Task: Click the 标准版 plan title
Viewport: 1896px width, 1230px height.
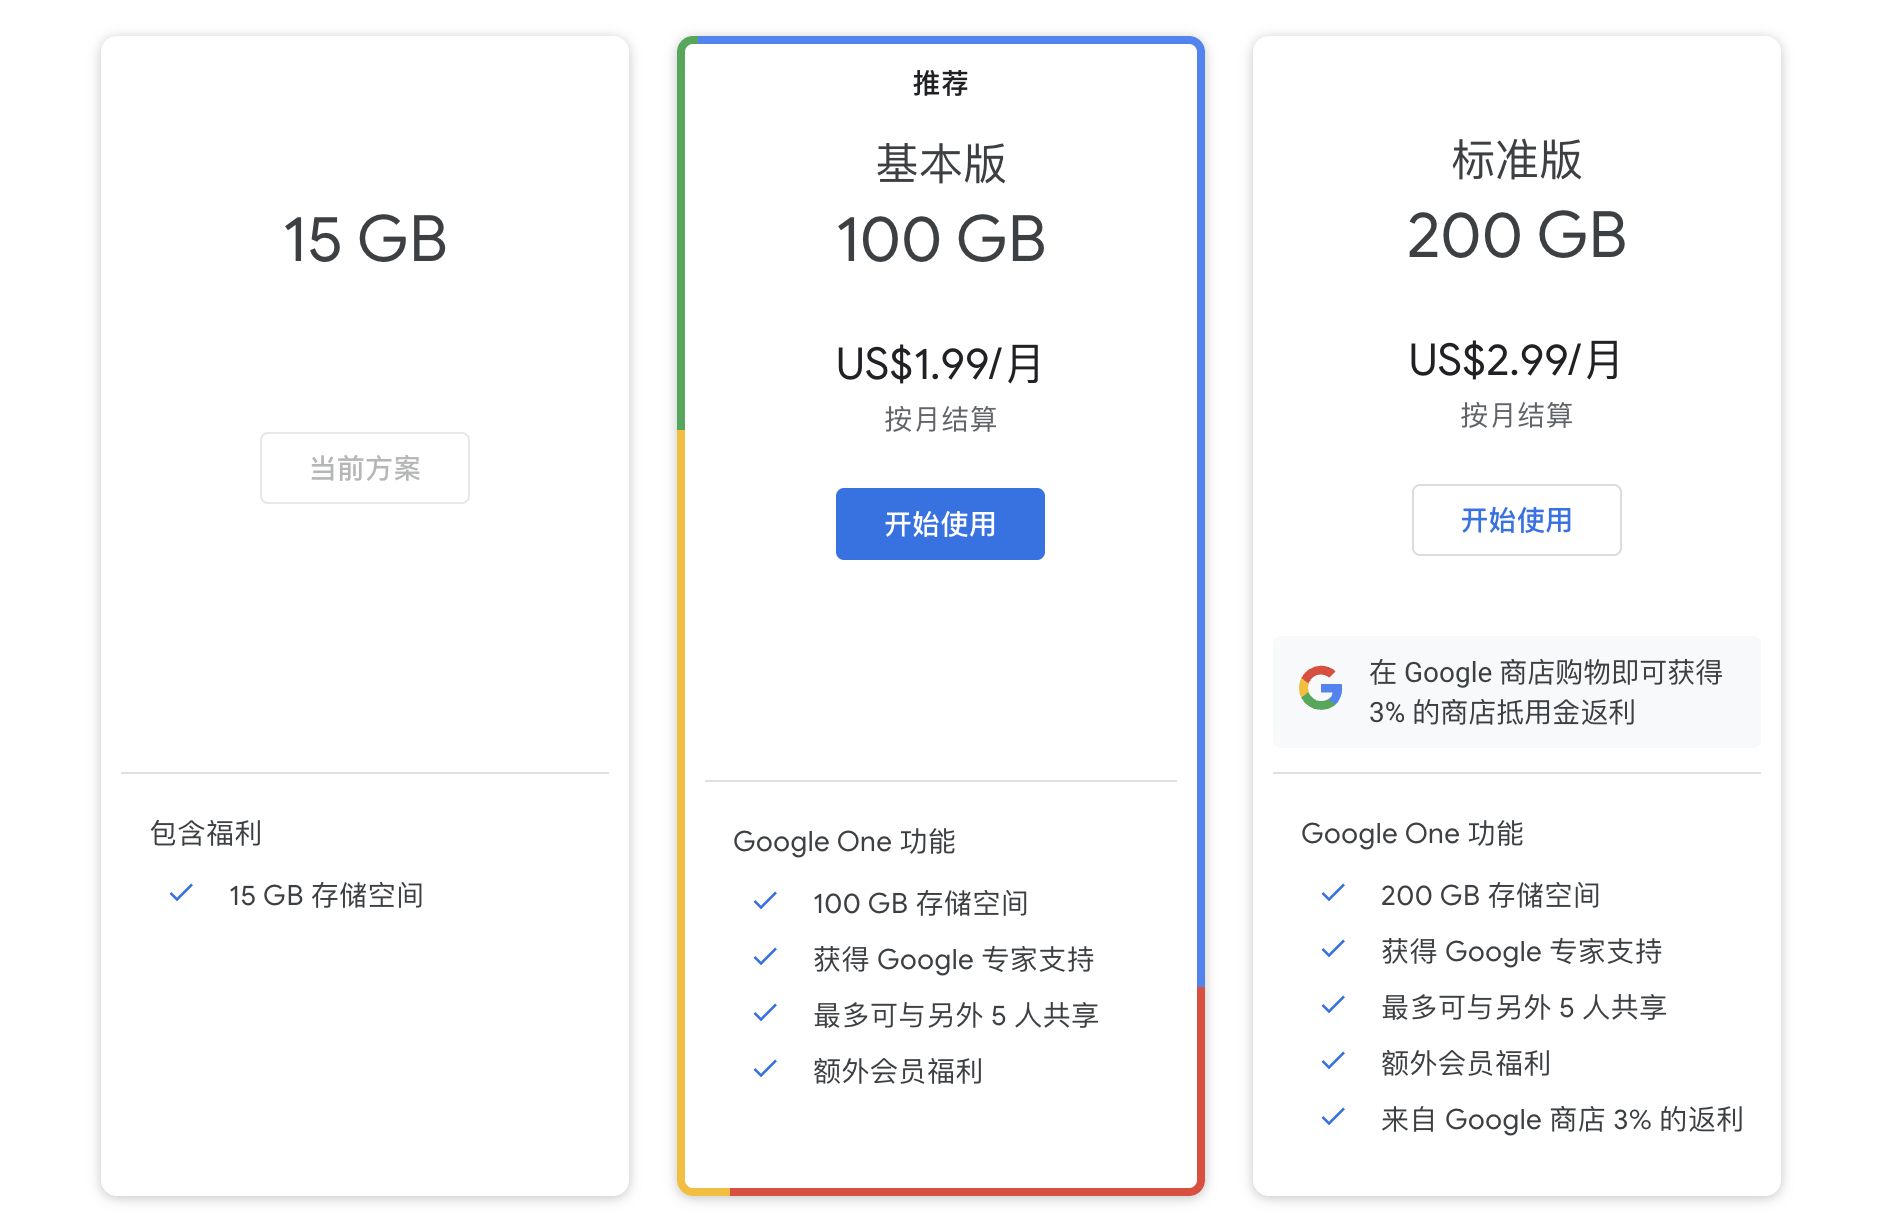Action: coord(1516,160)
